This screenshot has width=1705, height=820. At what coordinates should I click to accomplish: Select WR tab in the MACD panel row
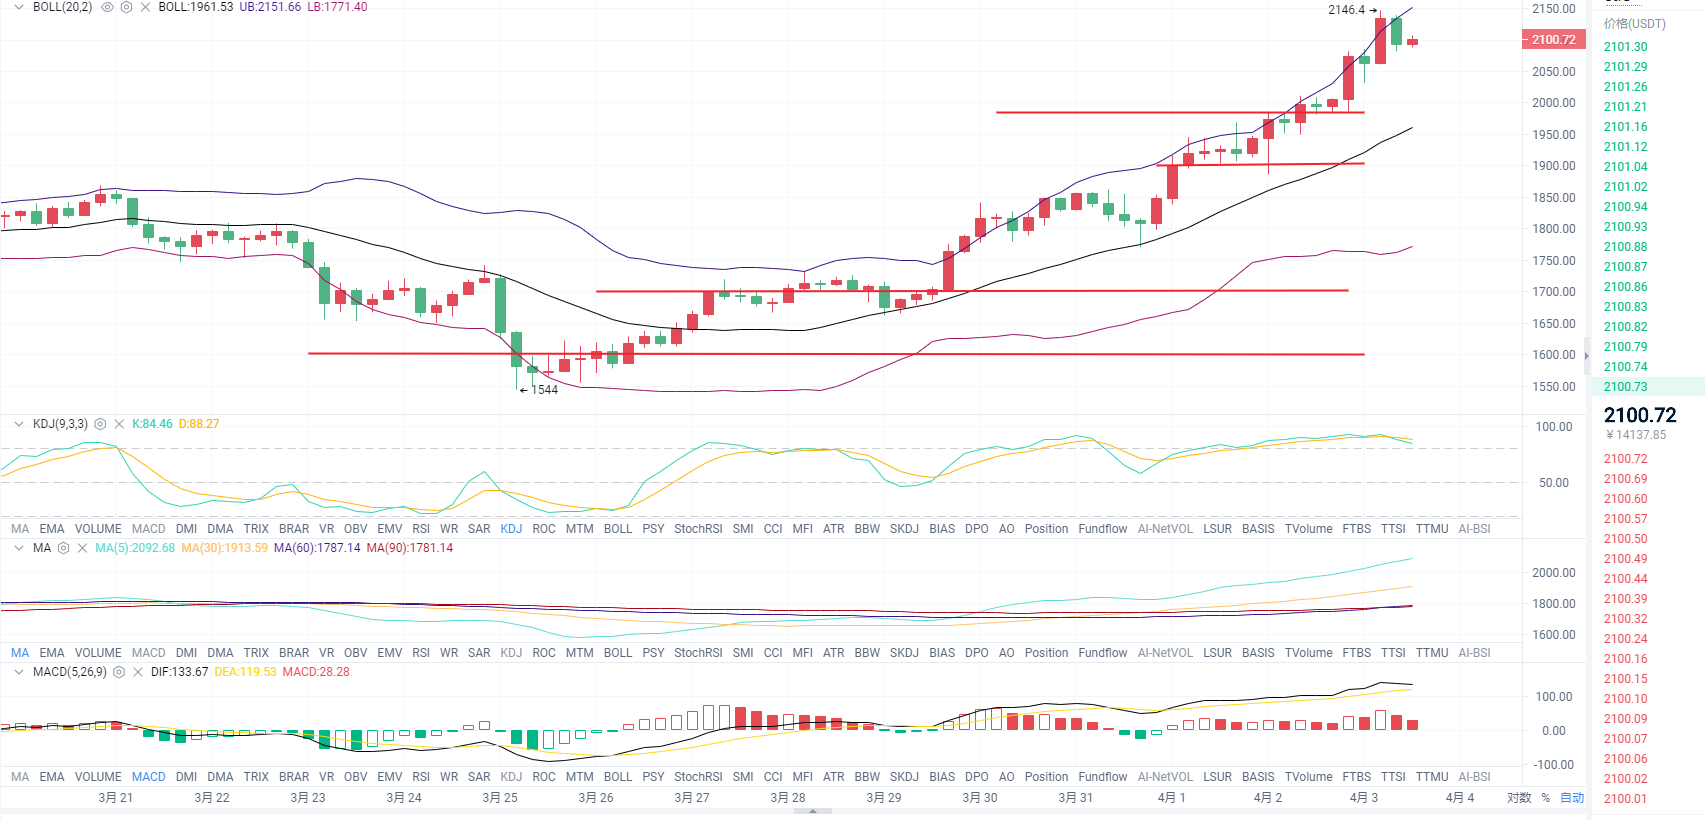click(x=449, y=777)
